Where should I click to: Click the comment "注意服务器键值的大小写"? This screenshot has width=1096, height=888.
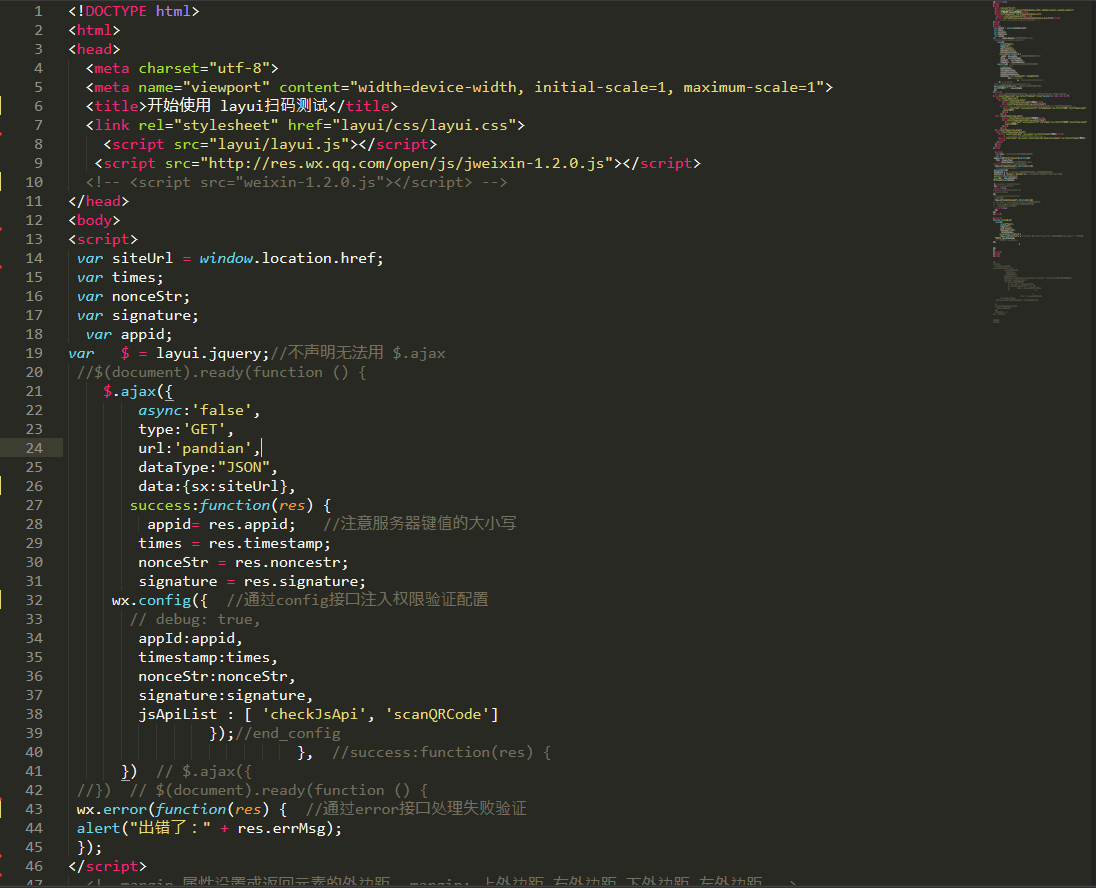[419, 524]
